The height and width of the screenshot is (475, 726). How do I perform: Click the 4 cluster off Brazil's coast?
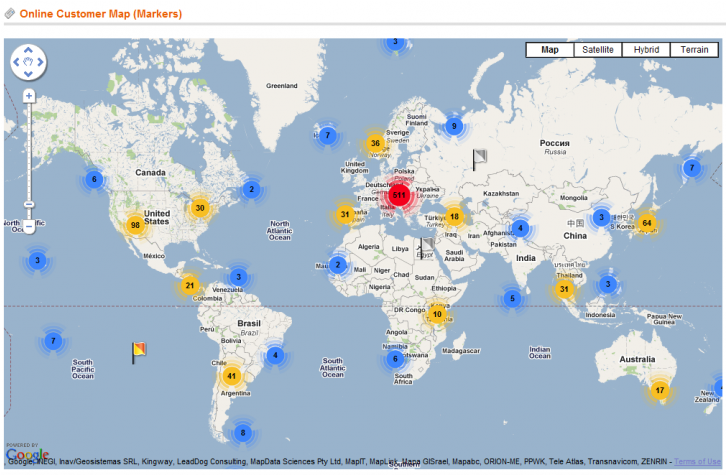pyautogui.click(x=275, y=355)
